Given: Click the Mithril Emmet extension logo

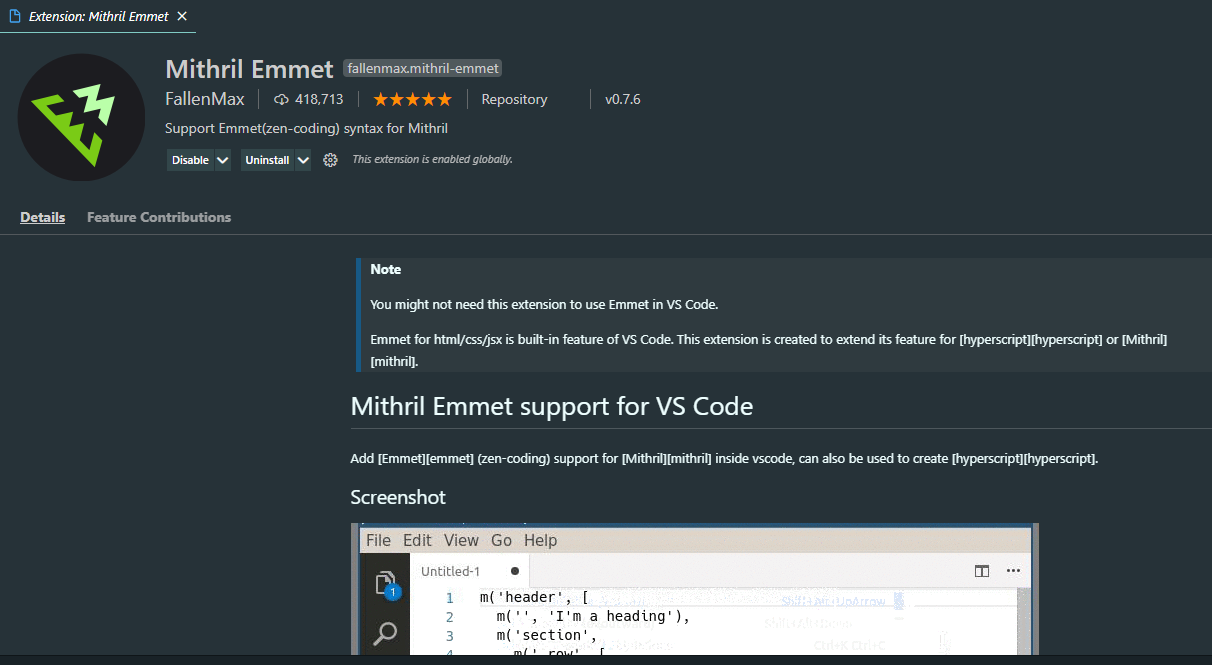Looking at the screenshot, I should tap(82, 118).
